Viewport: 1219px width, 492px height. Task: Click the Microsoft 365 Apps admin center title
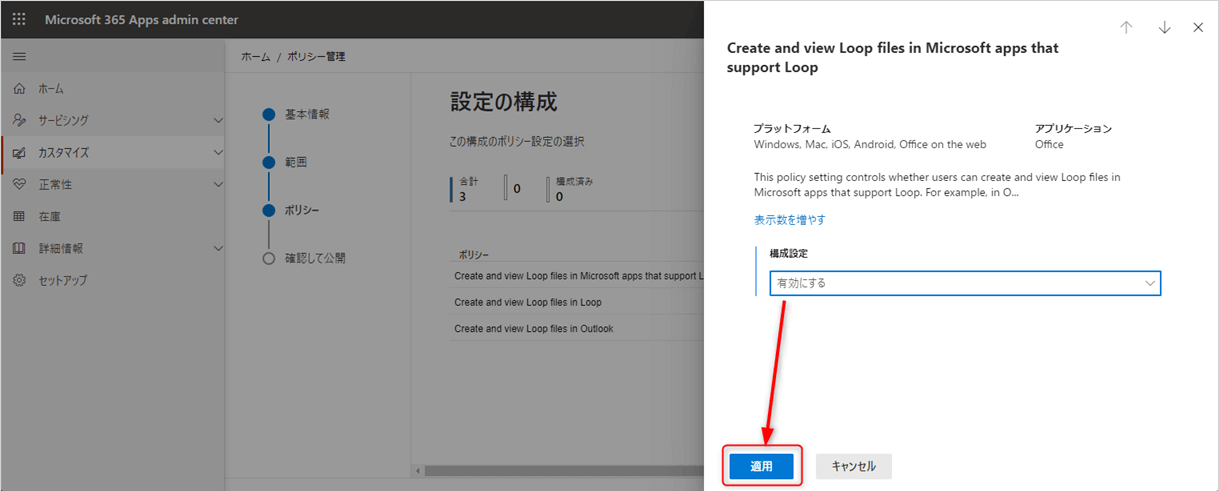pyautogui.click(x=141, y=20)
